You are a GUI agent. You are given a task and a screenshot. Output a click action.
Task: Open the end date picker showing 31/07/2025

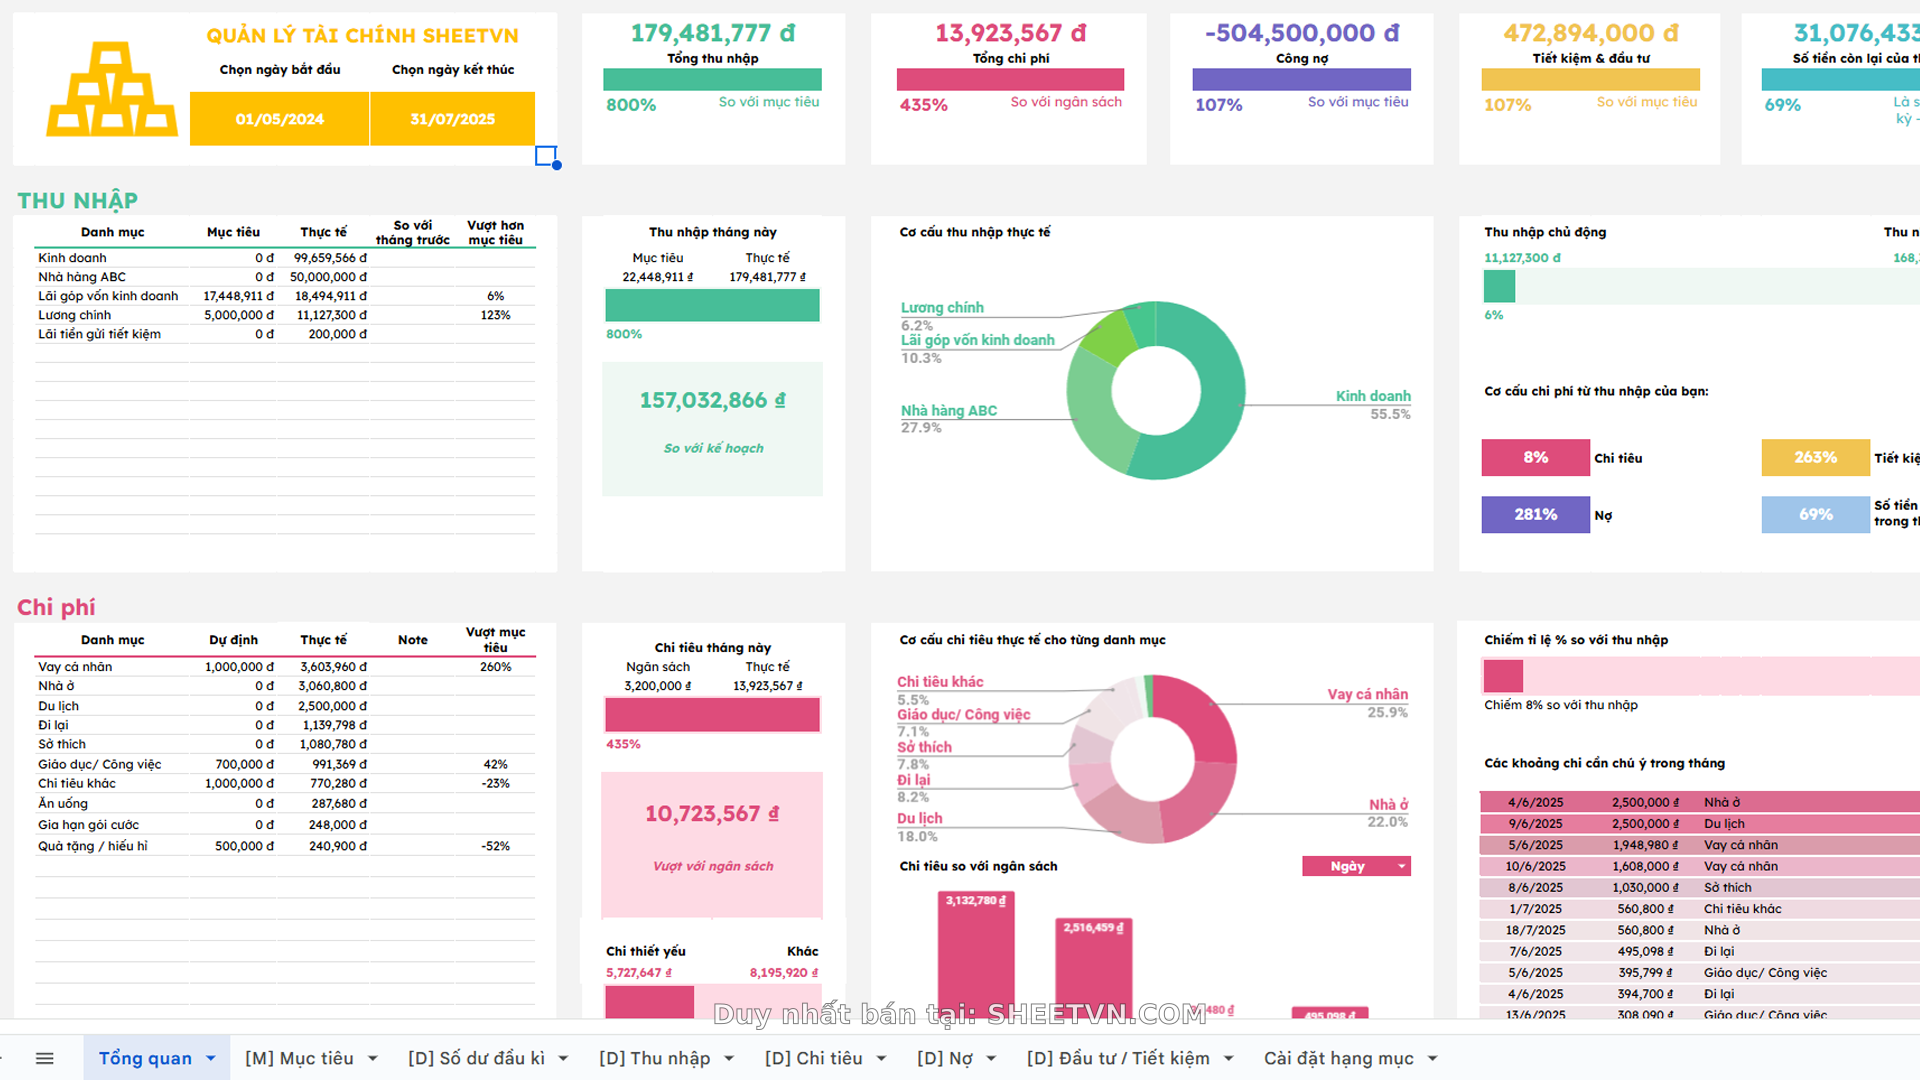[x=452, y=118]
